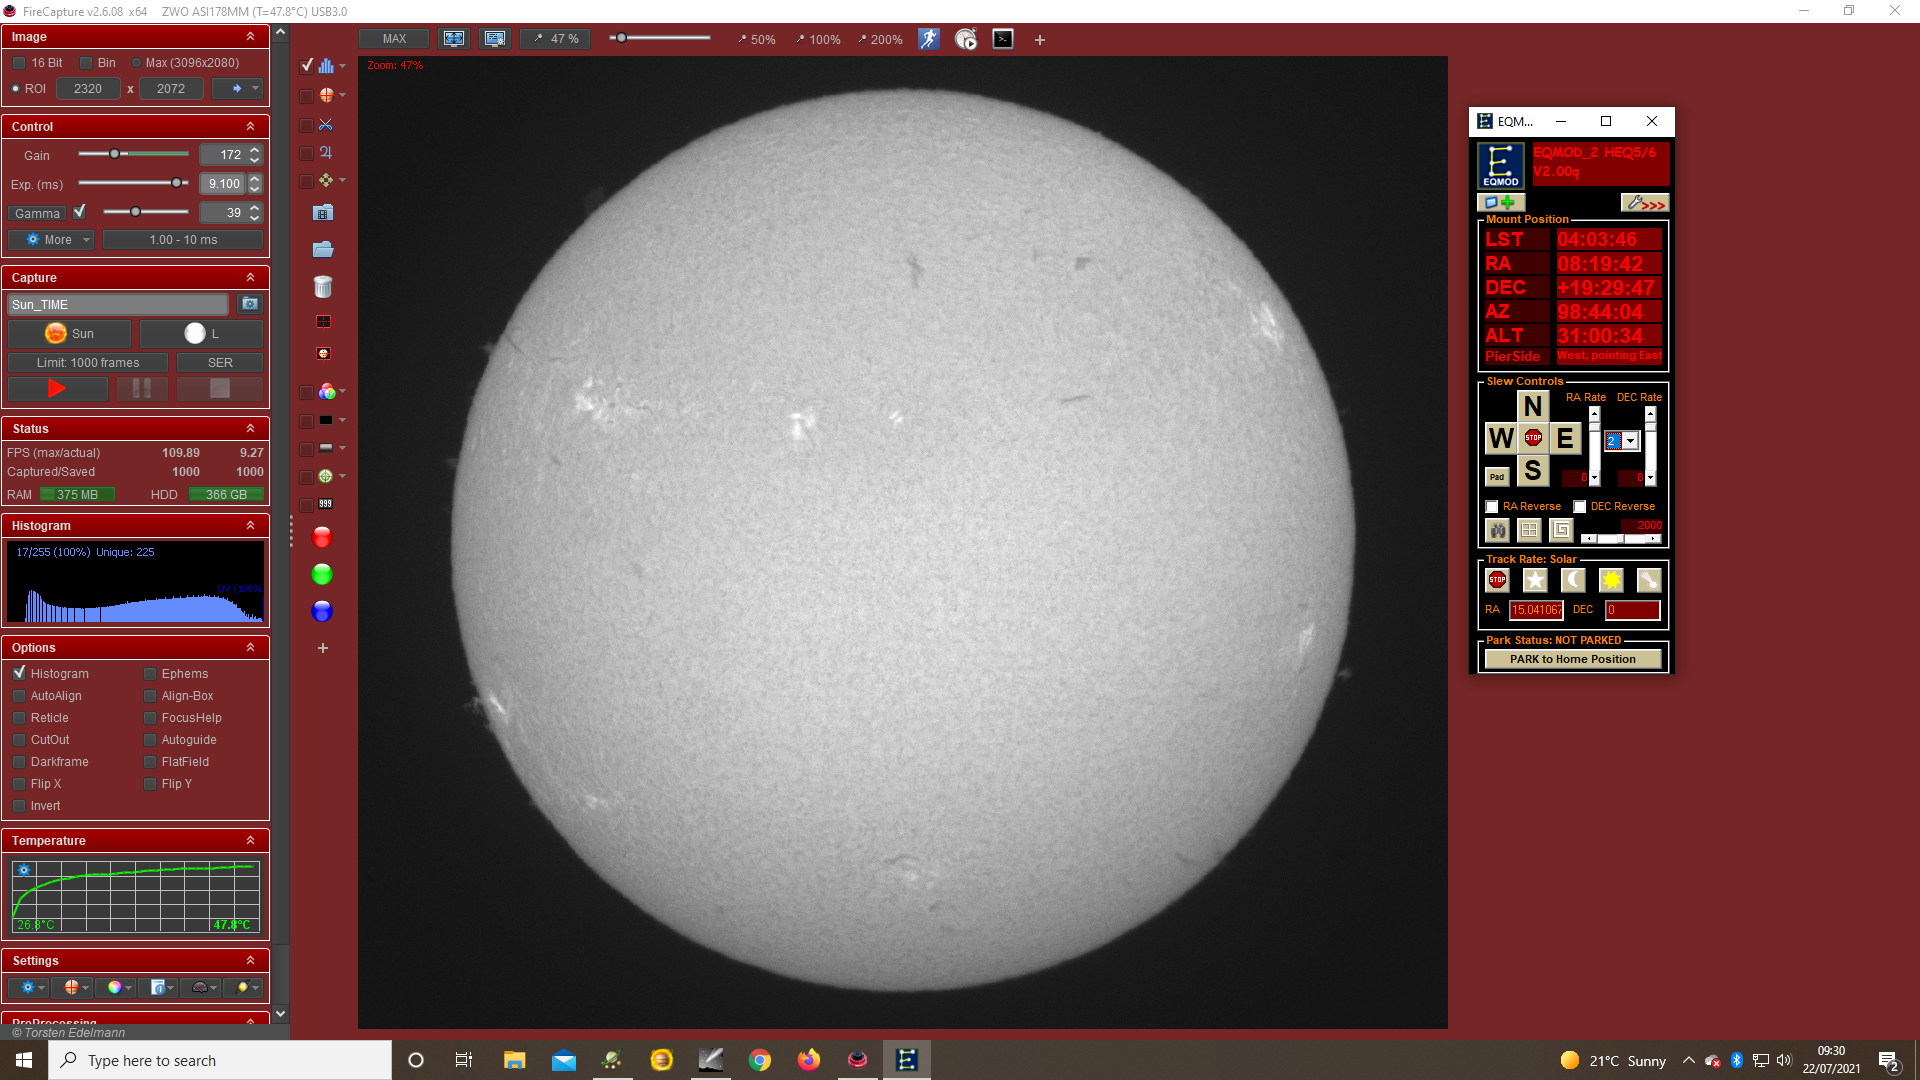Click the 999 counter icon
This screenshot has height=1080, width=1920.
326,504
